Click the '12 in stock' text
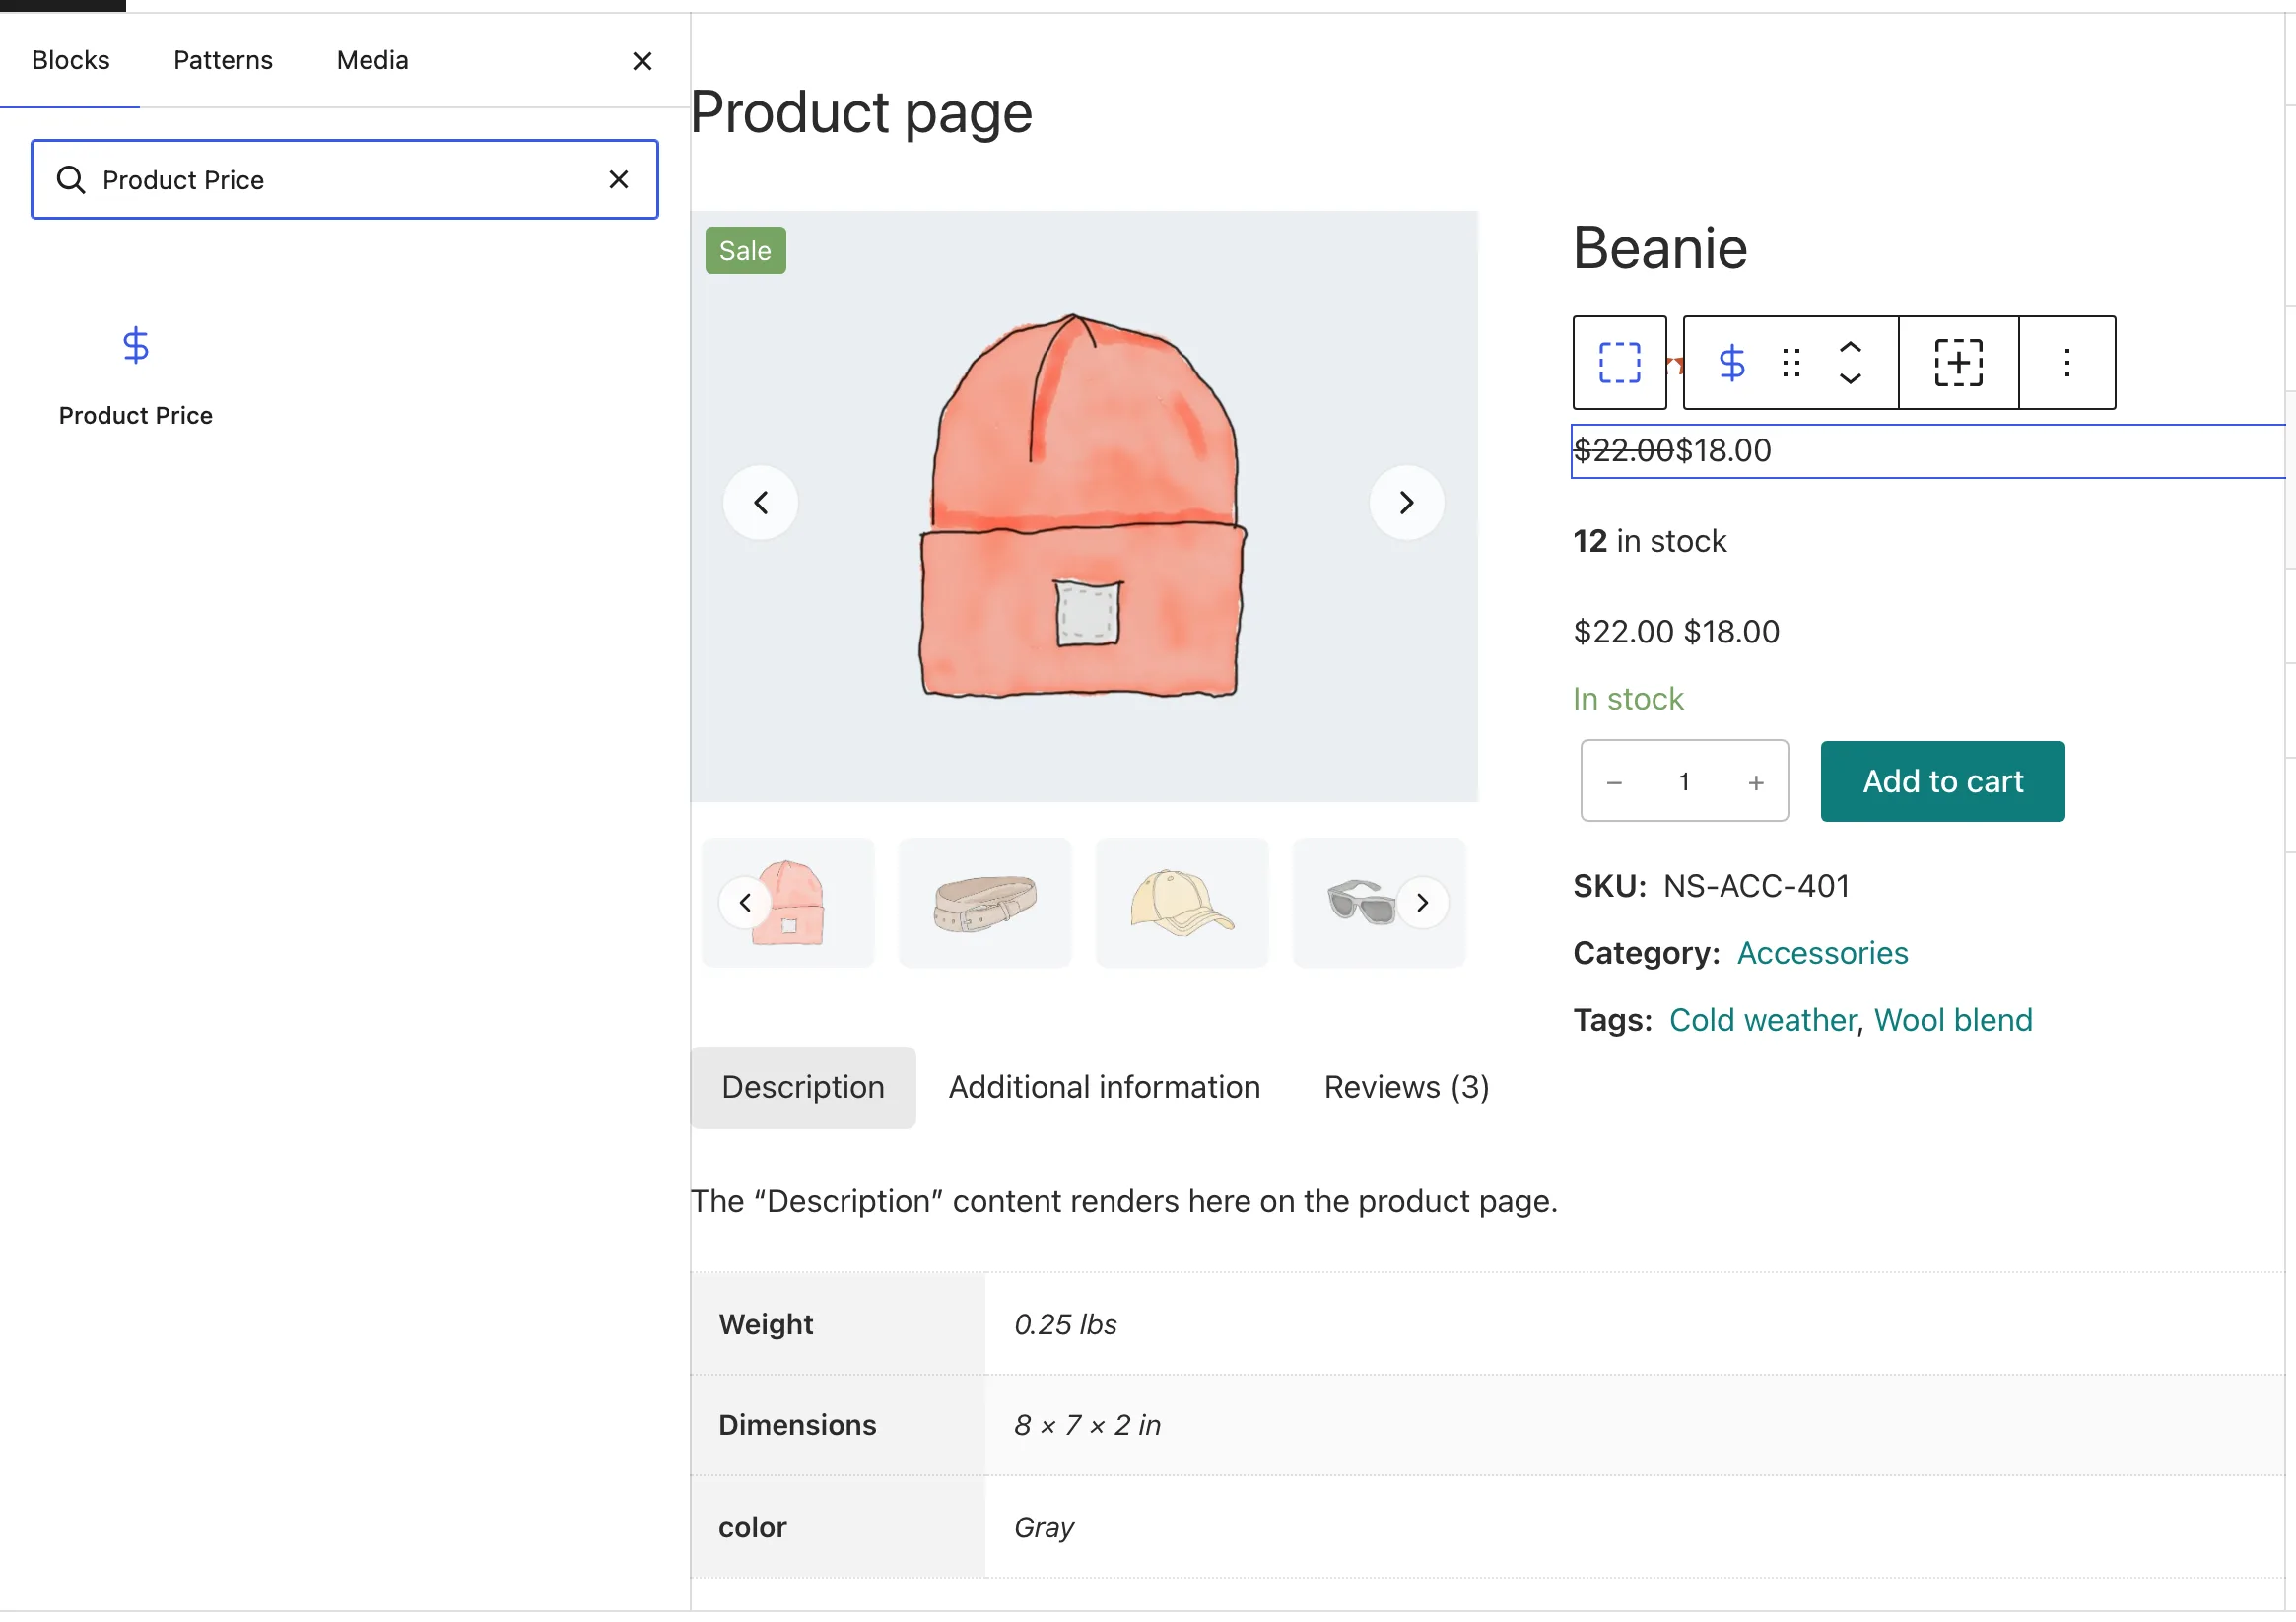The width and height of the screenshot is (2296, 1622). (1649, 542)
